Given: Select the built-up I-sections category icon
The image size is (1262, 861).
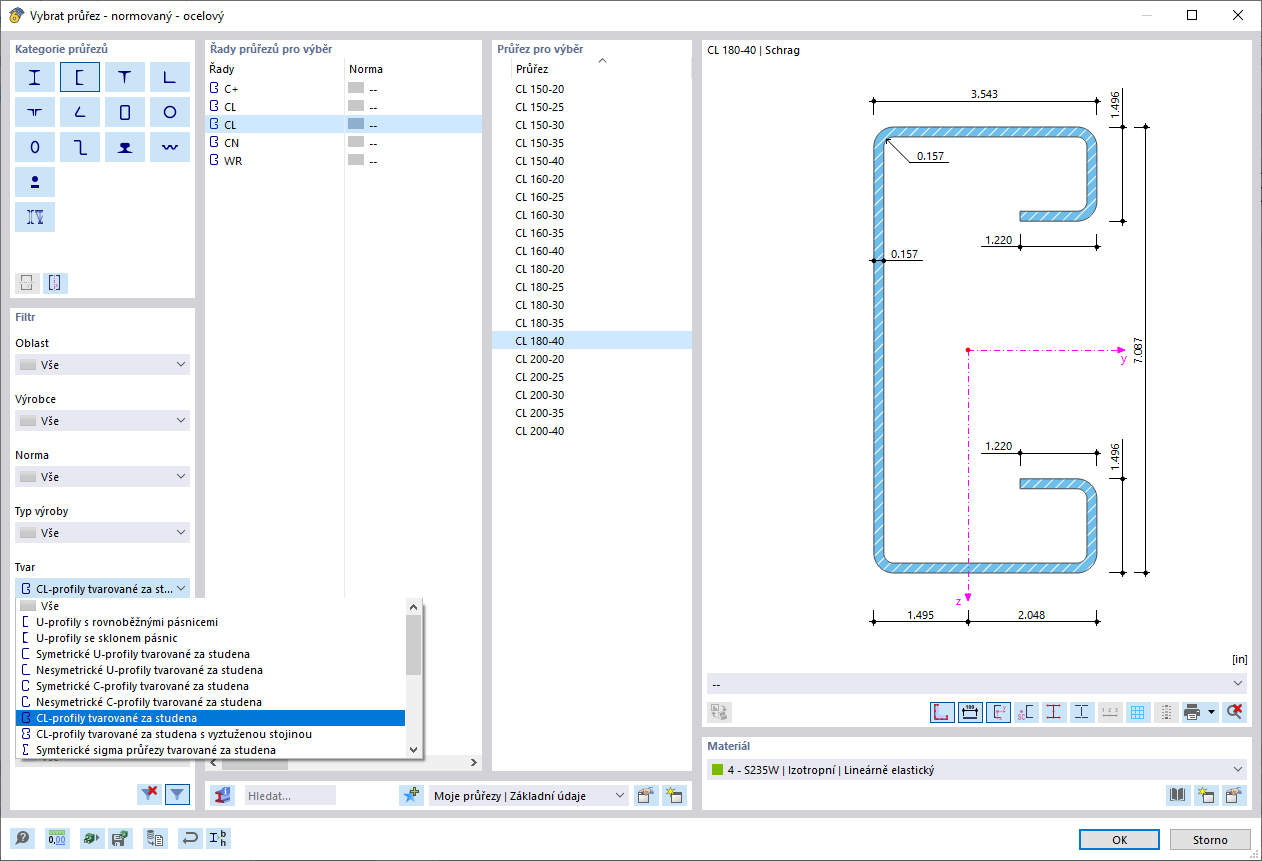Looking at the screenshot, I should click(x=35, y=217).
